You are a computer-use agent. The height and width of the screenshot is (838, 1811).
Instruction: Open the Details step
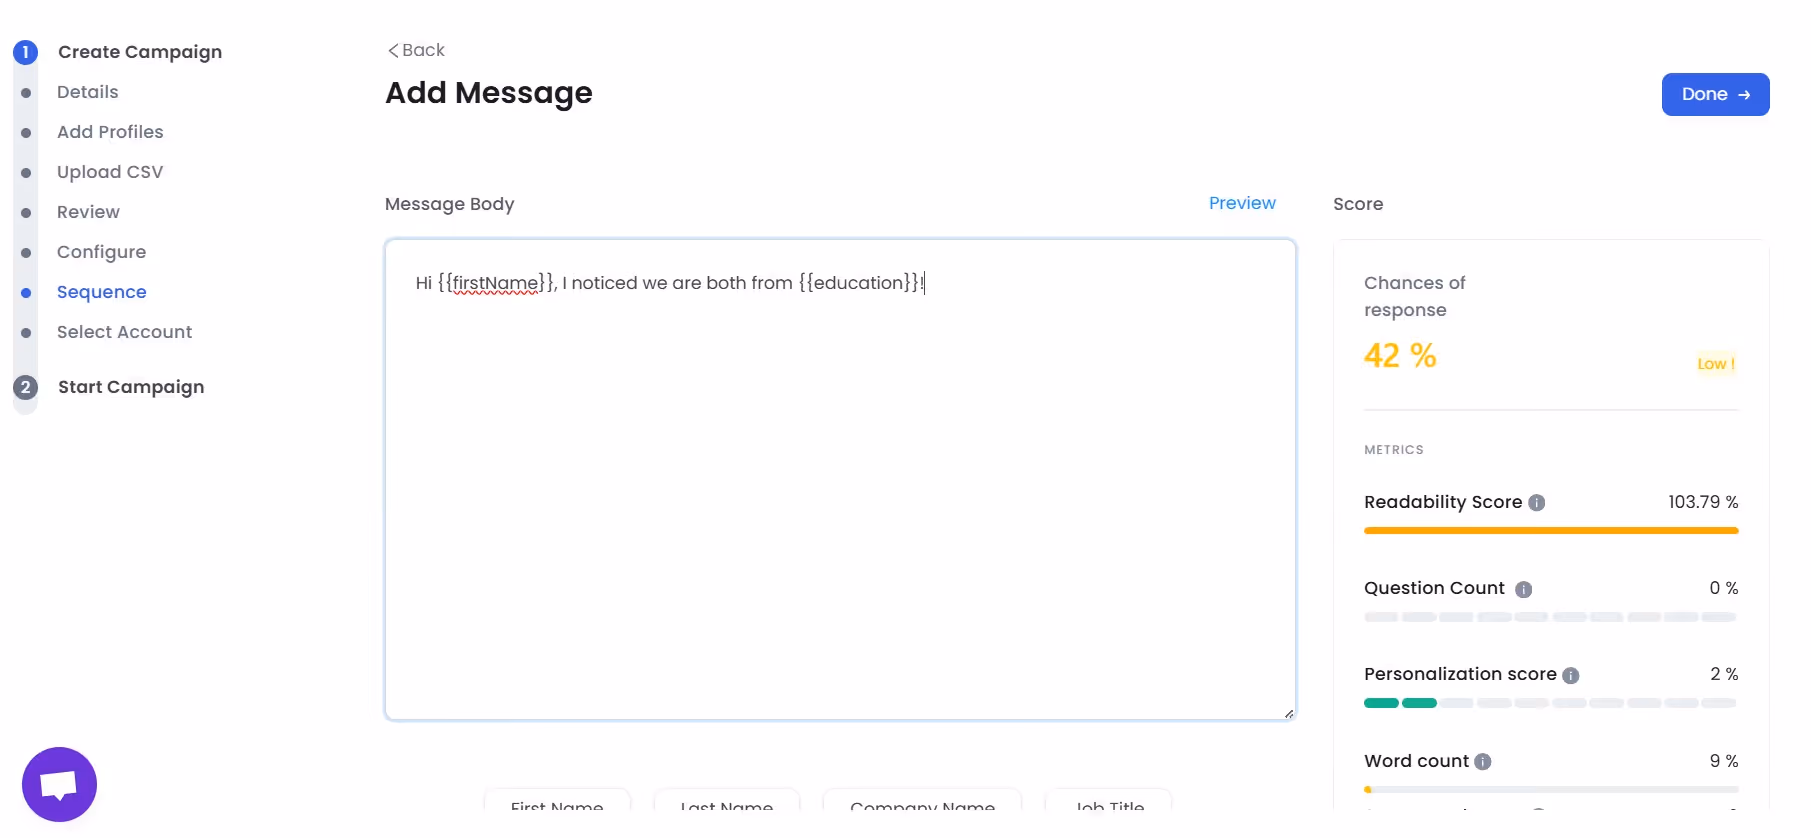click(x=88, y=92)
